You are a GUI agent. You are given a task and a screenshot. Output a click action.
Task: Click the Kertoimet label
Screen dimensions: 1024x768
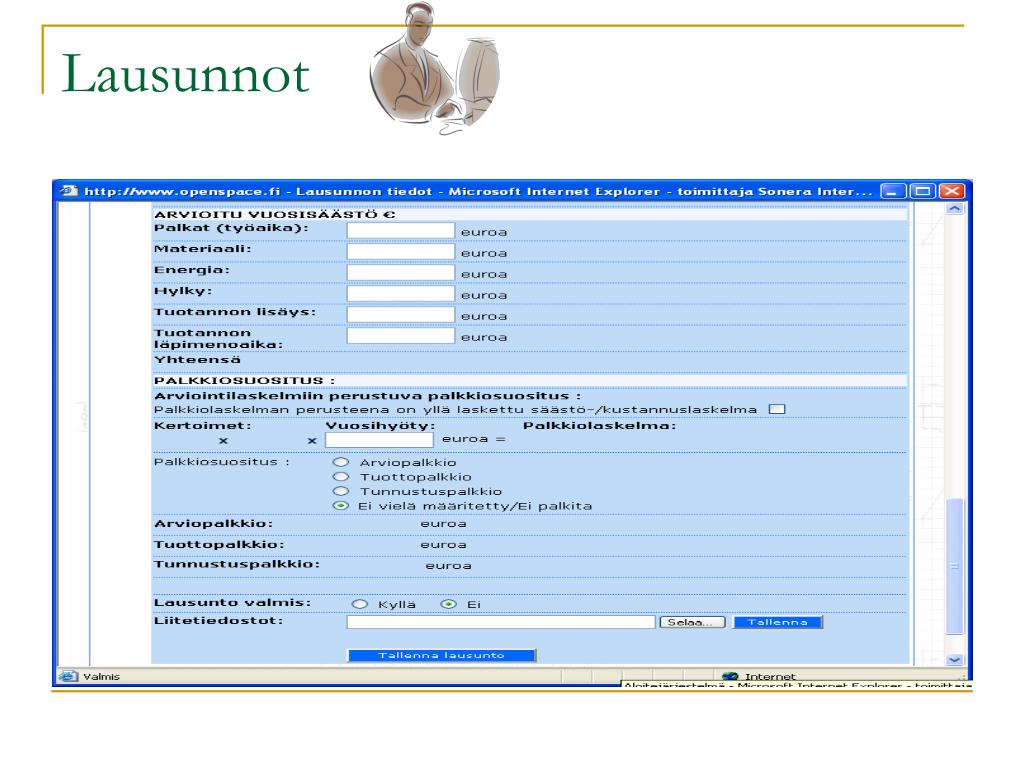202,426
